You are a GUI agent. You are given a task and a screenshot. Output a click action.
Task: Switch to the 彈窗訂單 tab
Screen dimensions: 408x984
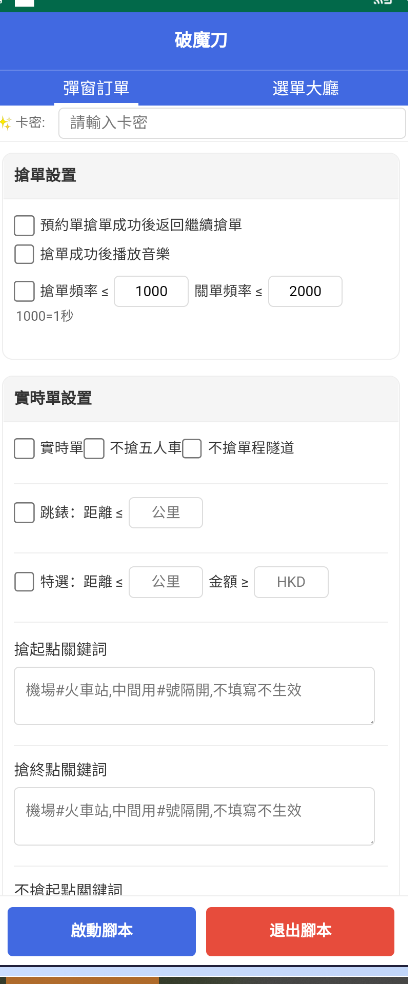96,88
